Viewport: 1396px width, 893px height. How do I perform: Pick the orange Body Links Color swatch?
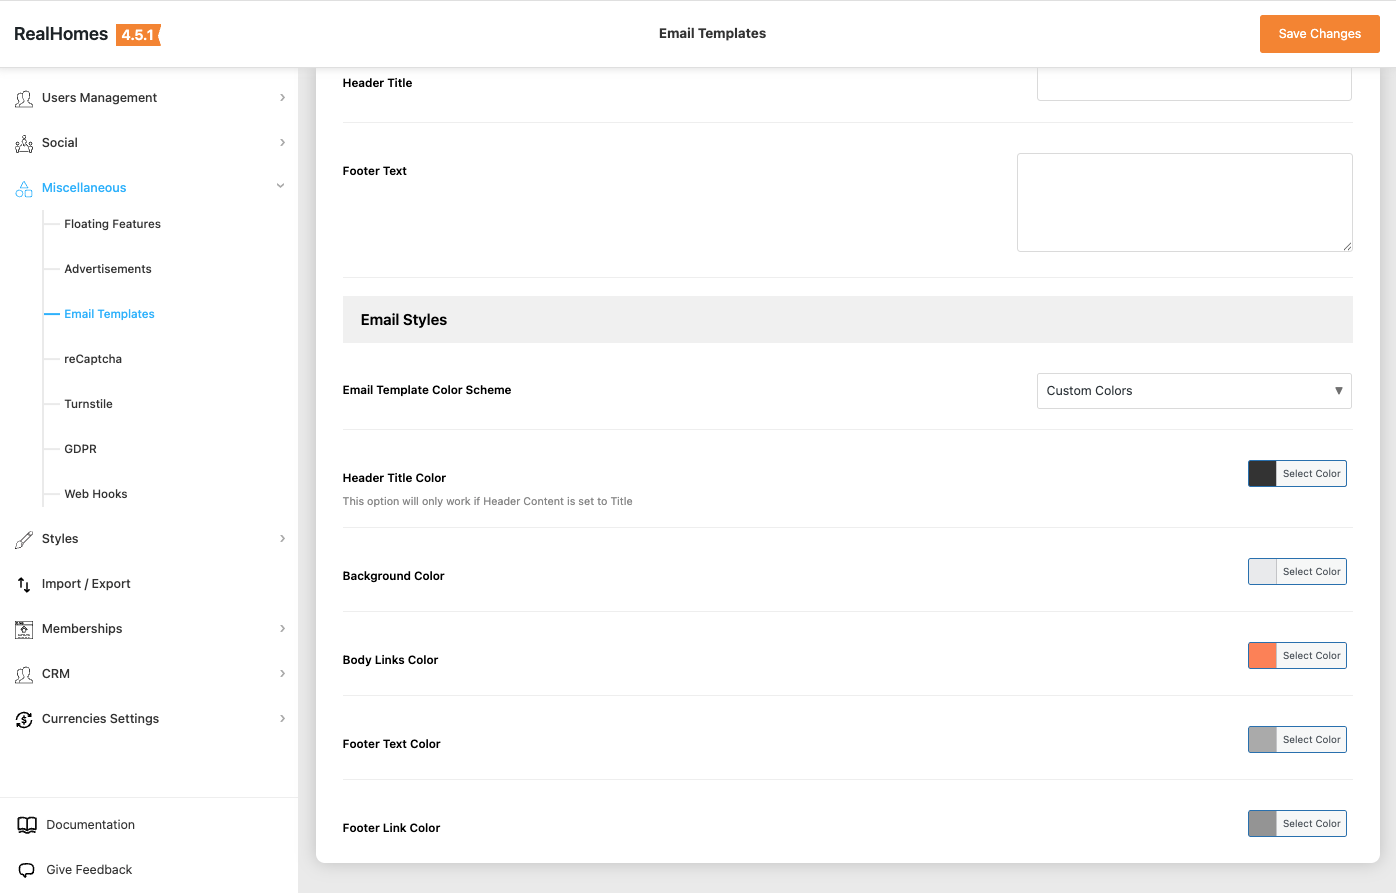pos(1263,656)
